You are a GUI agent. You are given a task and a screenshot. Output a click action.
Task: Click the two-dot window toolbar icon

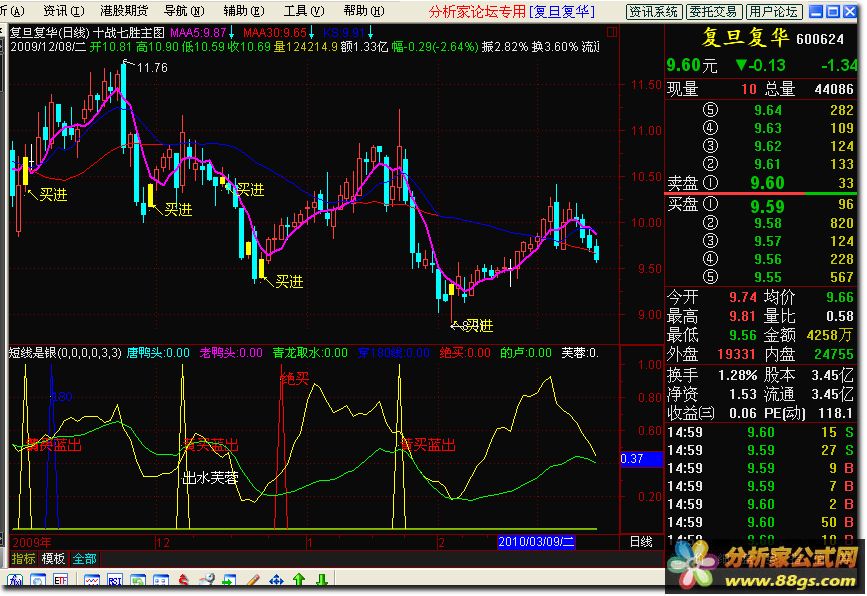(161, 581)
